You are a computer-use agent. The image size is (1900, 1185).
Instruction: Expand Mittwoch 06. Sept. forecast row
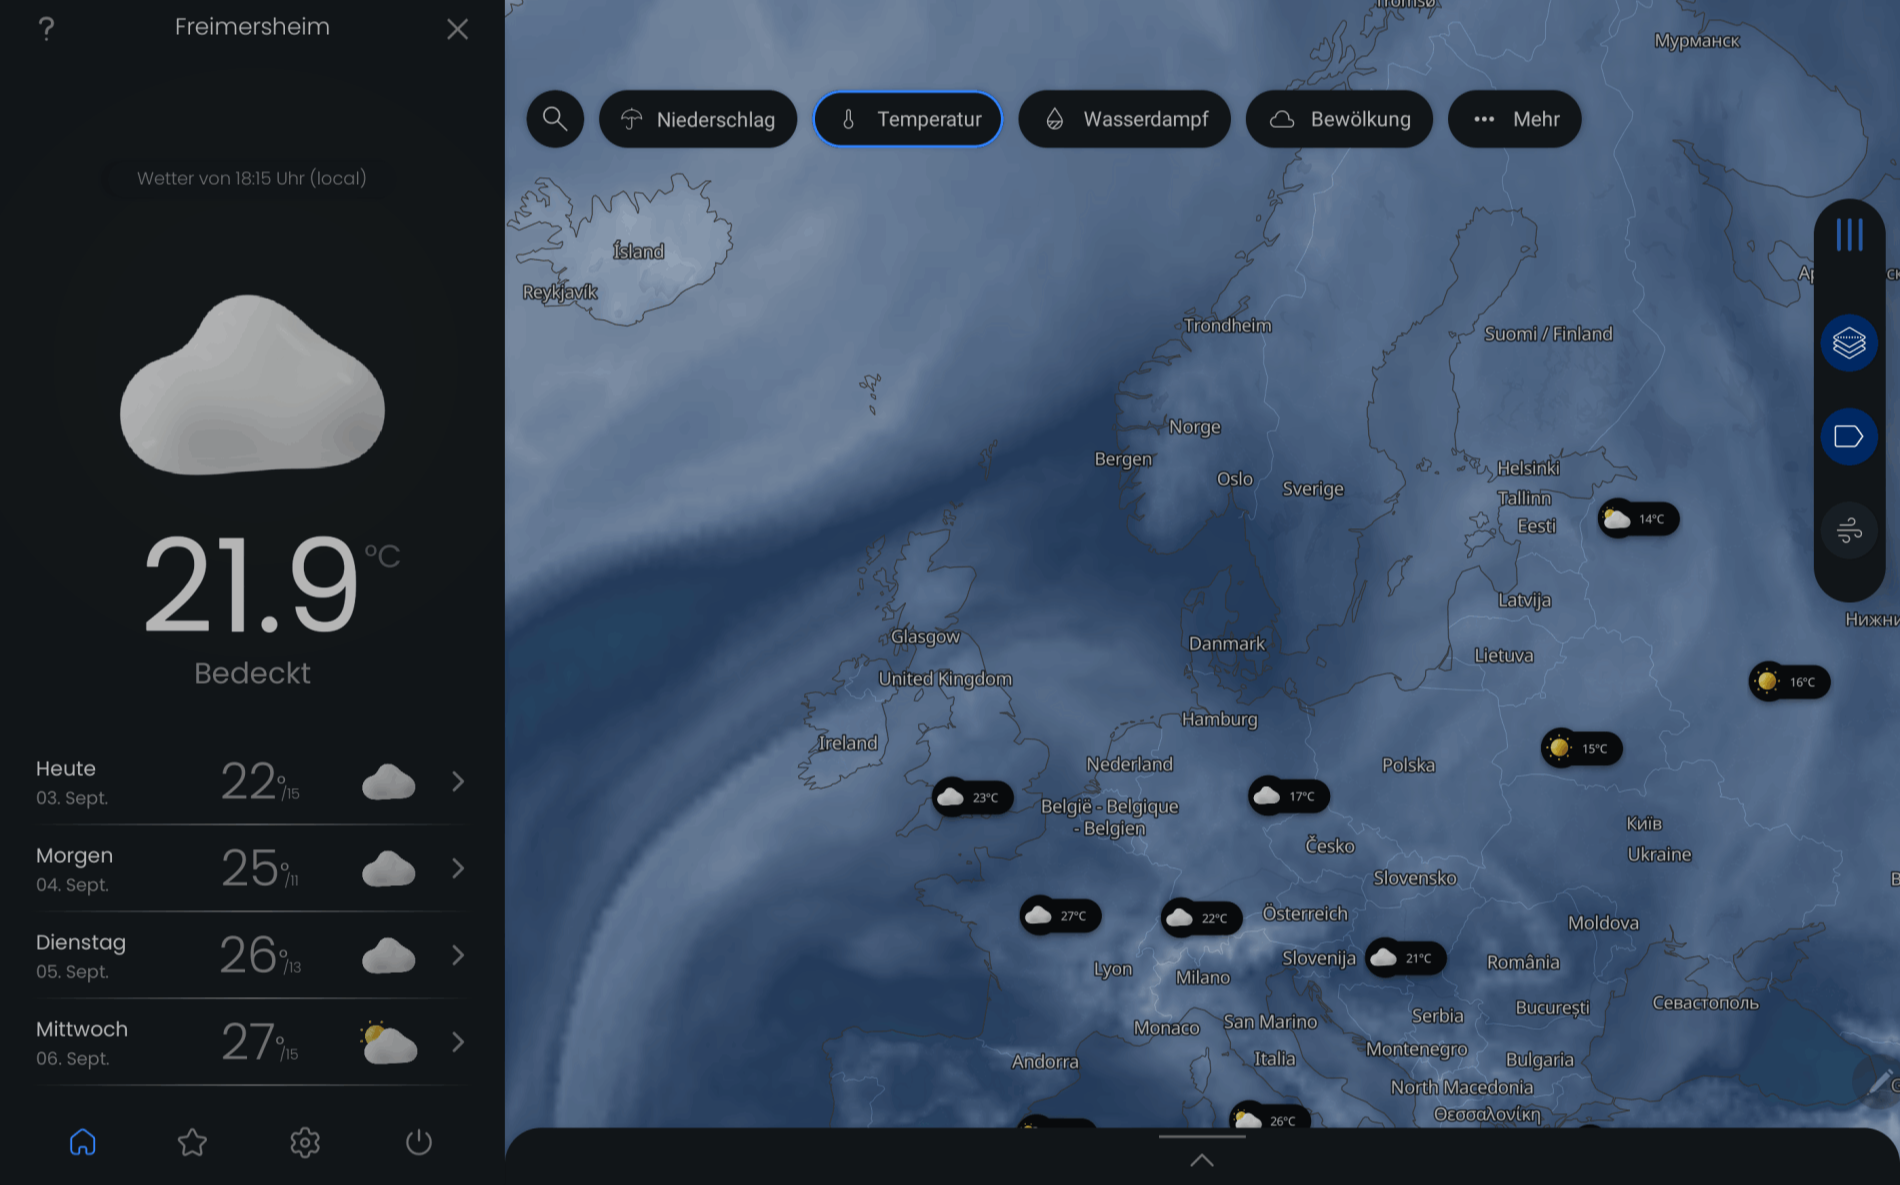[x=458, y=1042]
